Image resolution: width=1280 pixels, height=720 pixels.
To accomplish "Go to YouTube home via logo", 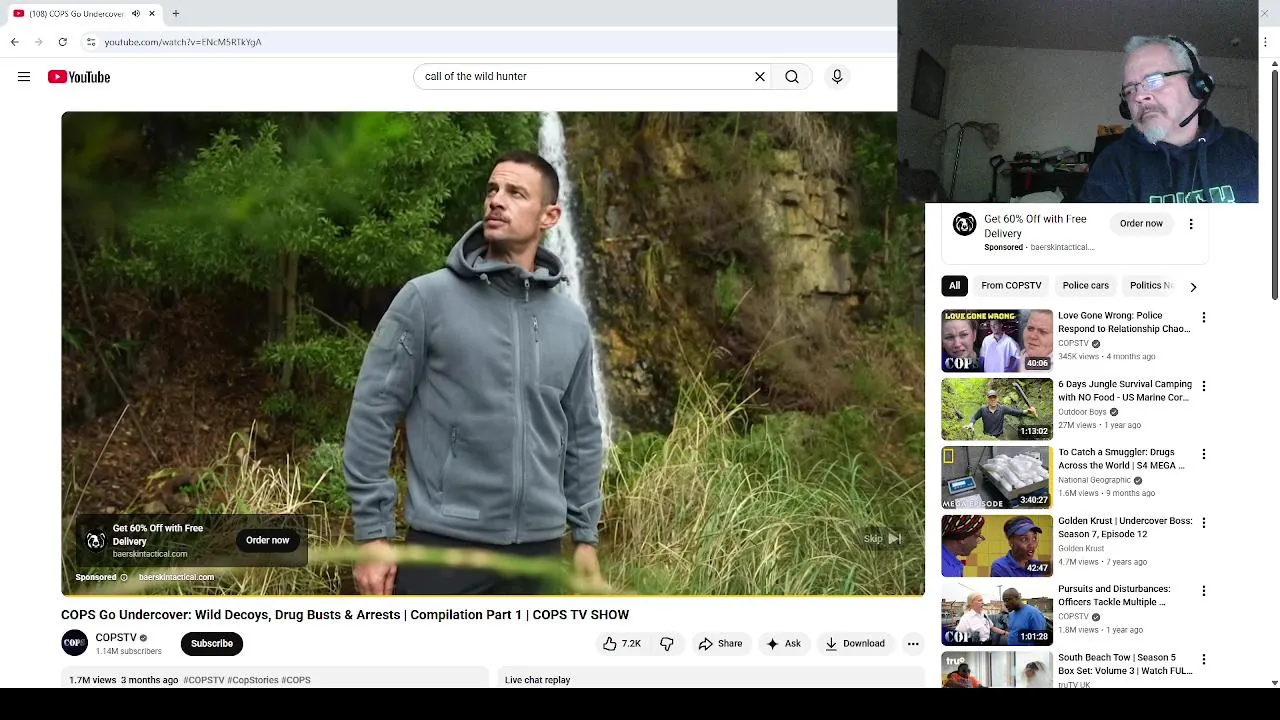I will (79, 77).
